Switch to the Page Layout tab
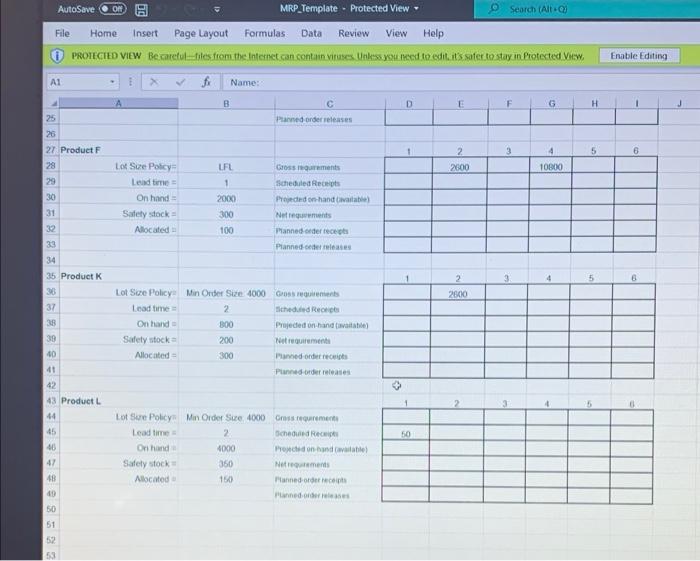The height and width of the screenshot is (561, 700). [x=201, y=33]
